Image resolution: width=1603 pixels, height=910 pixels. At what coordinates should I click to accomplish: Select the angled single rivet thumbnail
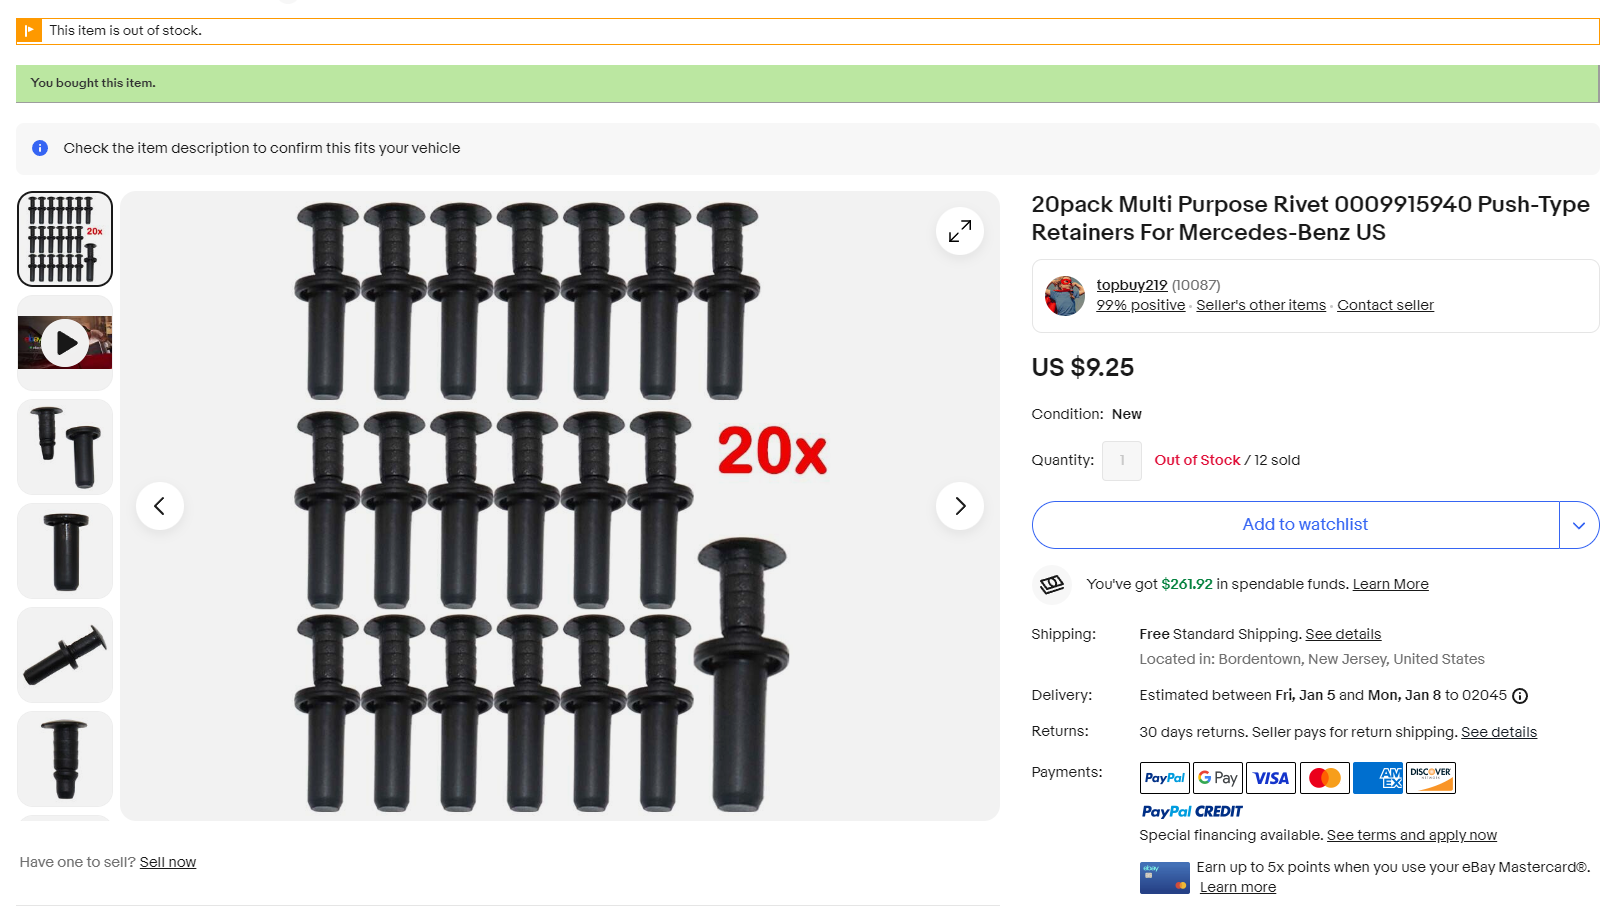(65, 655)
